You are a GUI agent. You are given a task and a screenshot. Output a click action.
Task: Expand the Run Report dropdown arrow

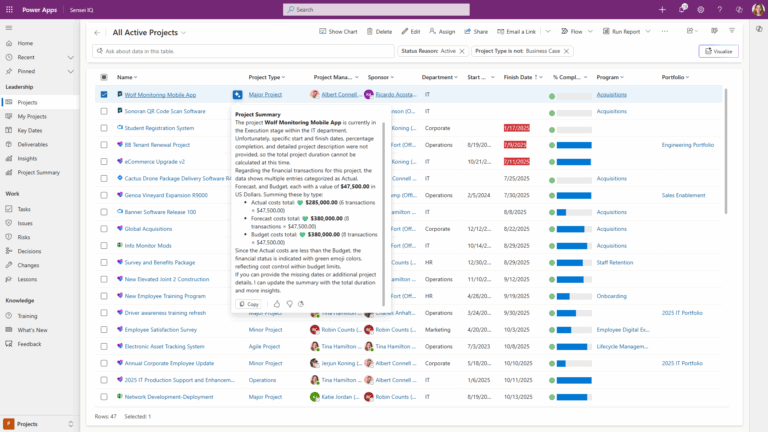[x=648, y=31]
